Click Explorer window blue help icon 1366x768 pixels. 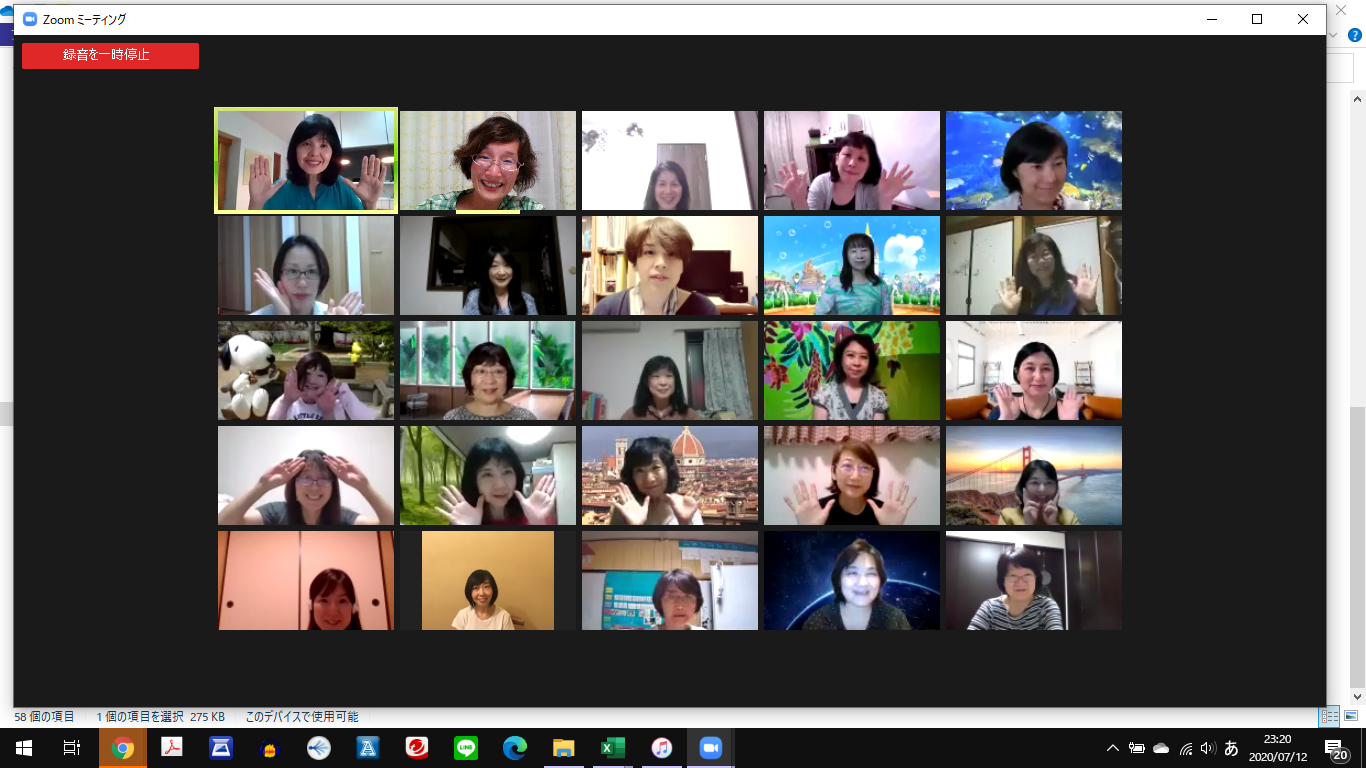pyautogui.click(x=1355, y=35)
